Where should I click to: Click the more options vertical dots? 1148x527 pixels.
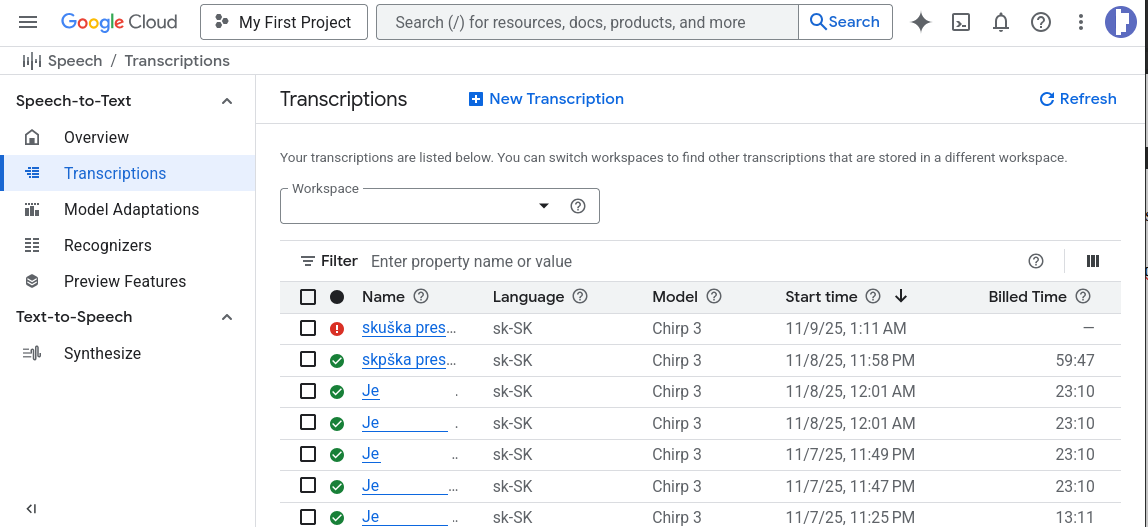tap(1081, 22)
